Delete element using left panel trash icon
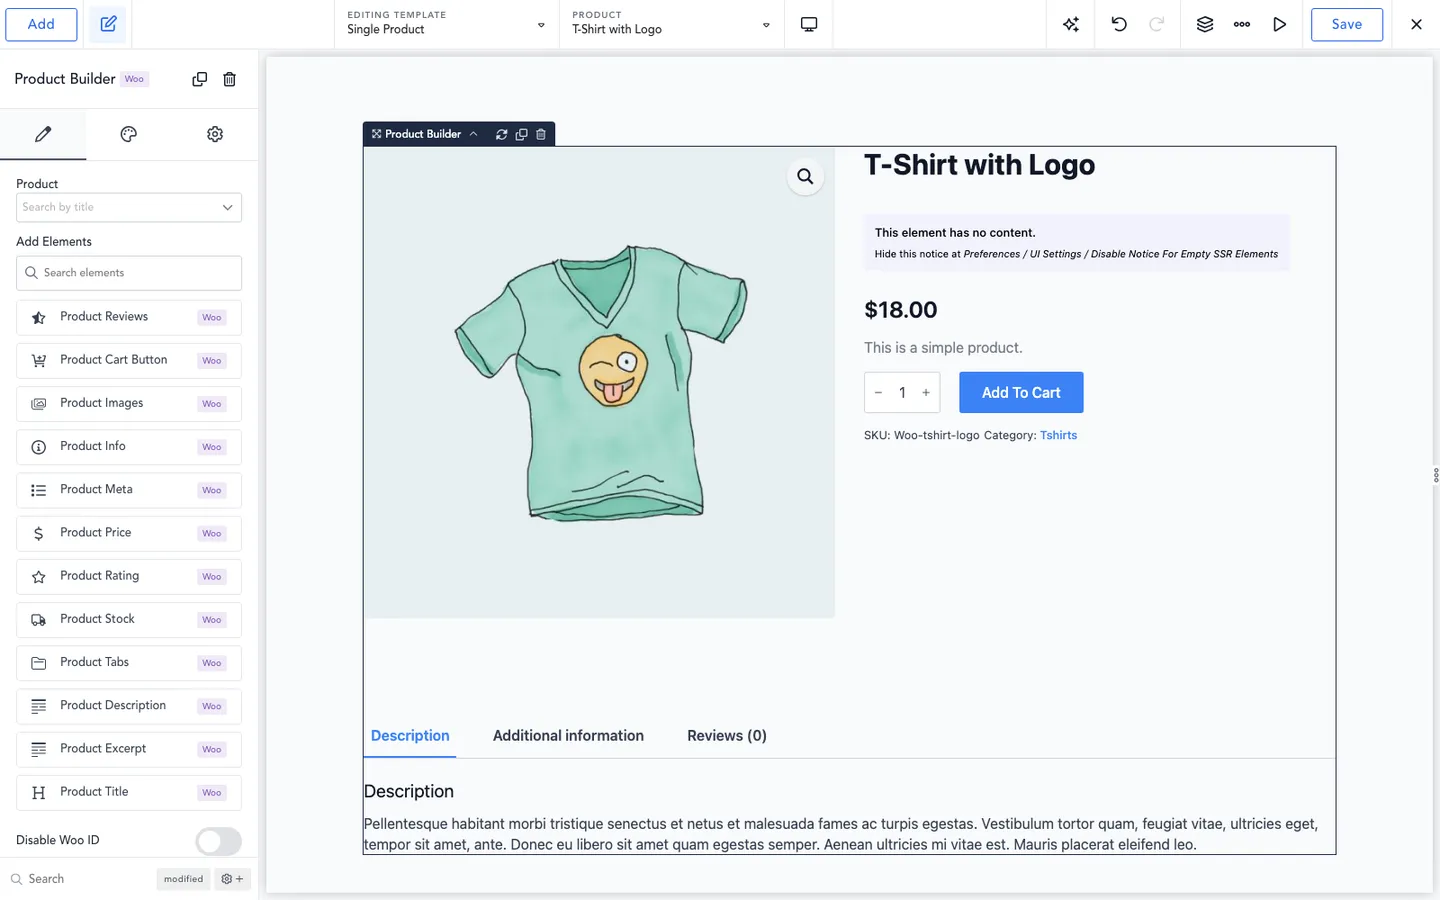Viewport: 1440px width, 900px height. tap(230, 79)
